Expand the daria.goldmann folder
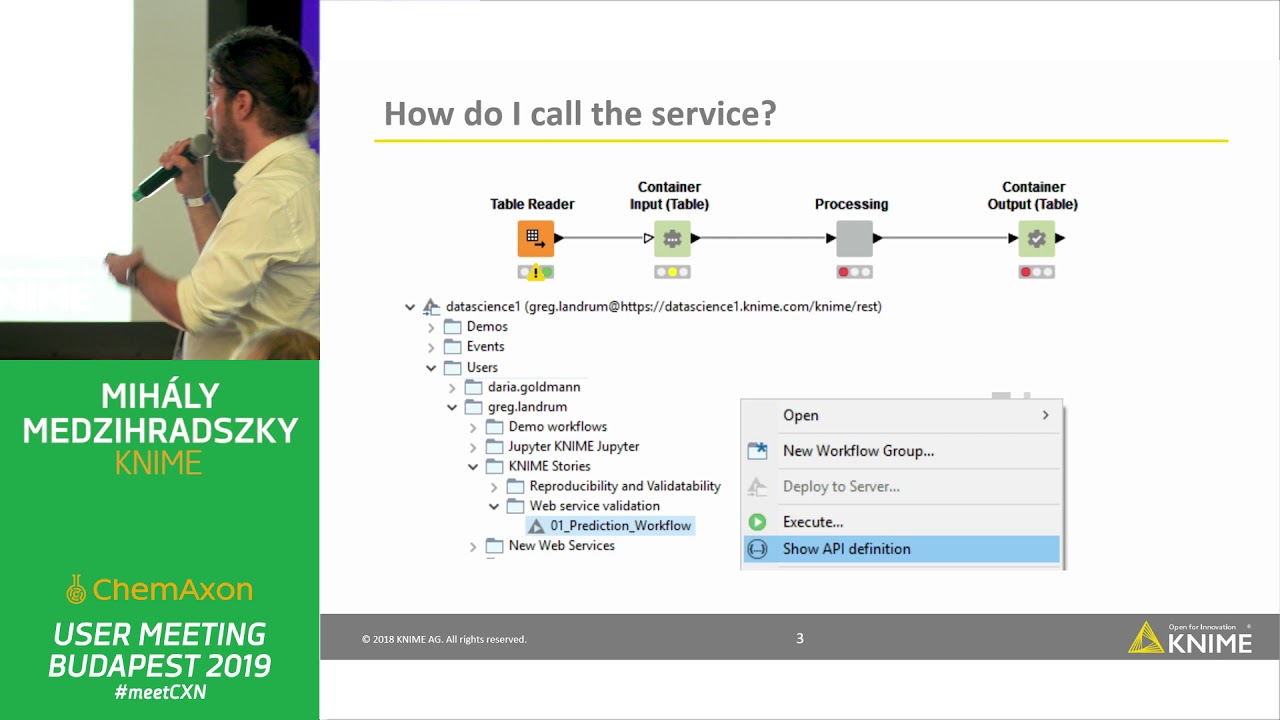The height and width of the screenshot is (720, 1280). (452, 387)
